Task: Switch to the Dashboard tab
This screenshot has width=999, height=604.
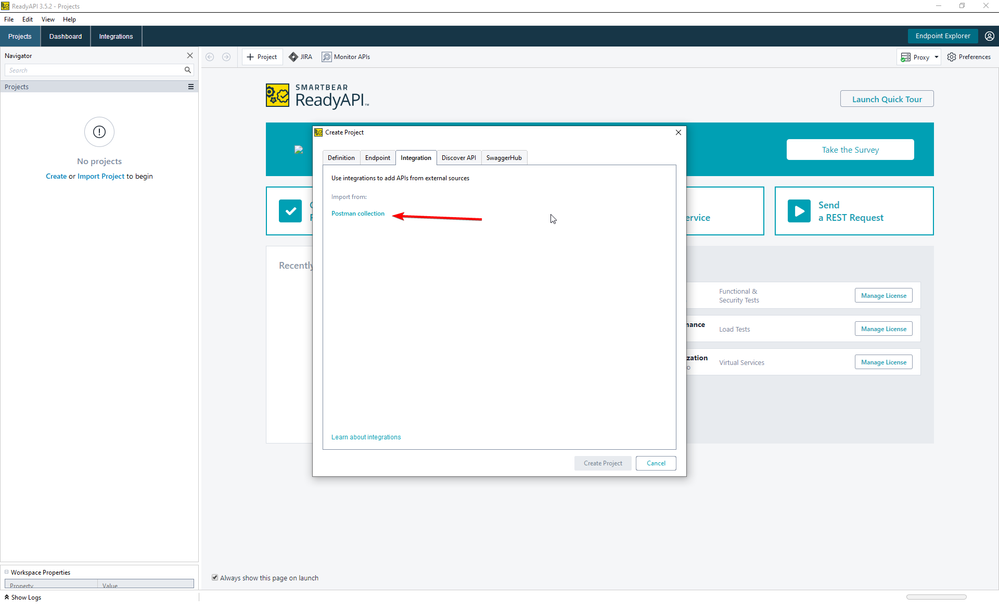Action: coord(66,36)
